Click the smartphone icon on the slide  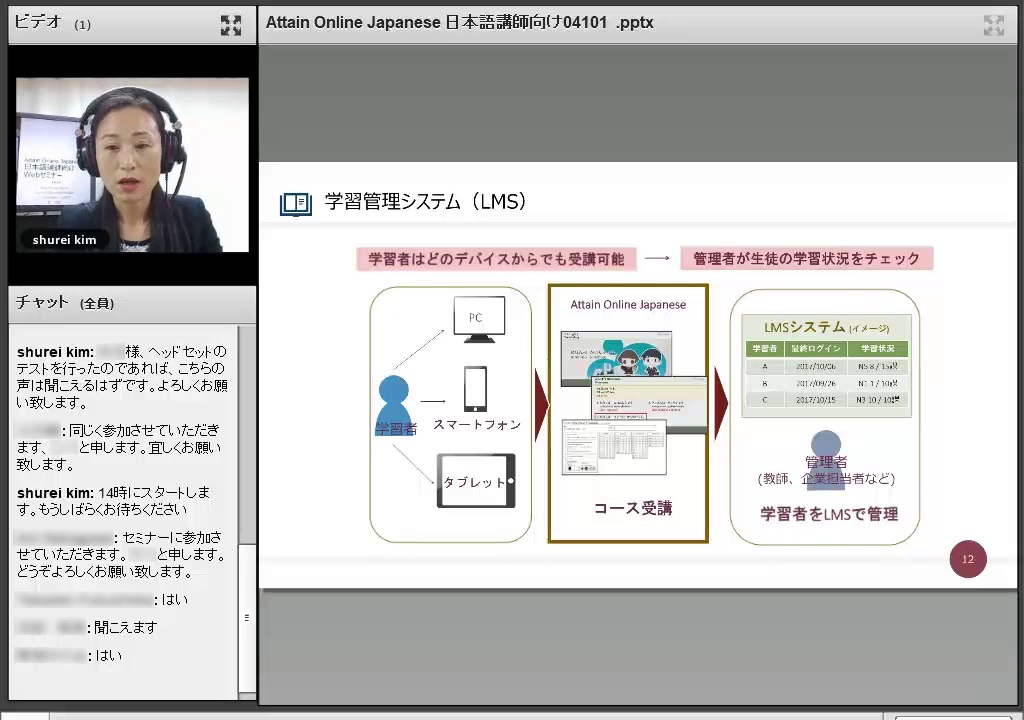point(475,389)
